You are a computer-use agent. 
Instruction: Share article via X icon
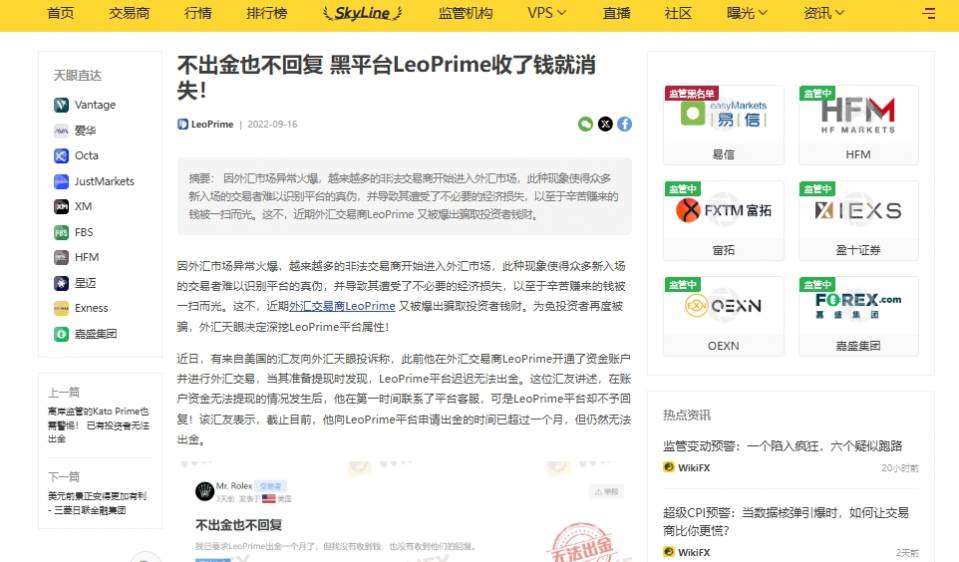click(x=605, y=124)
